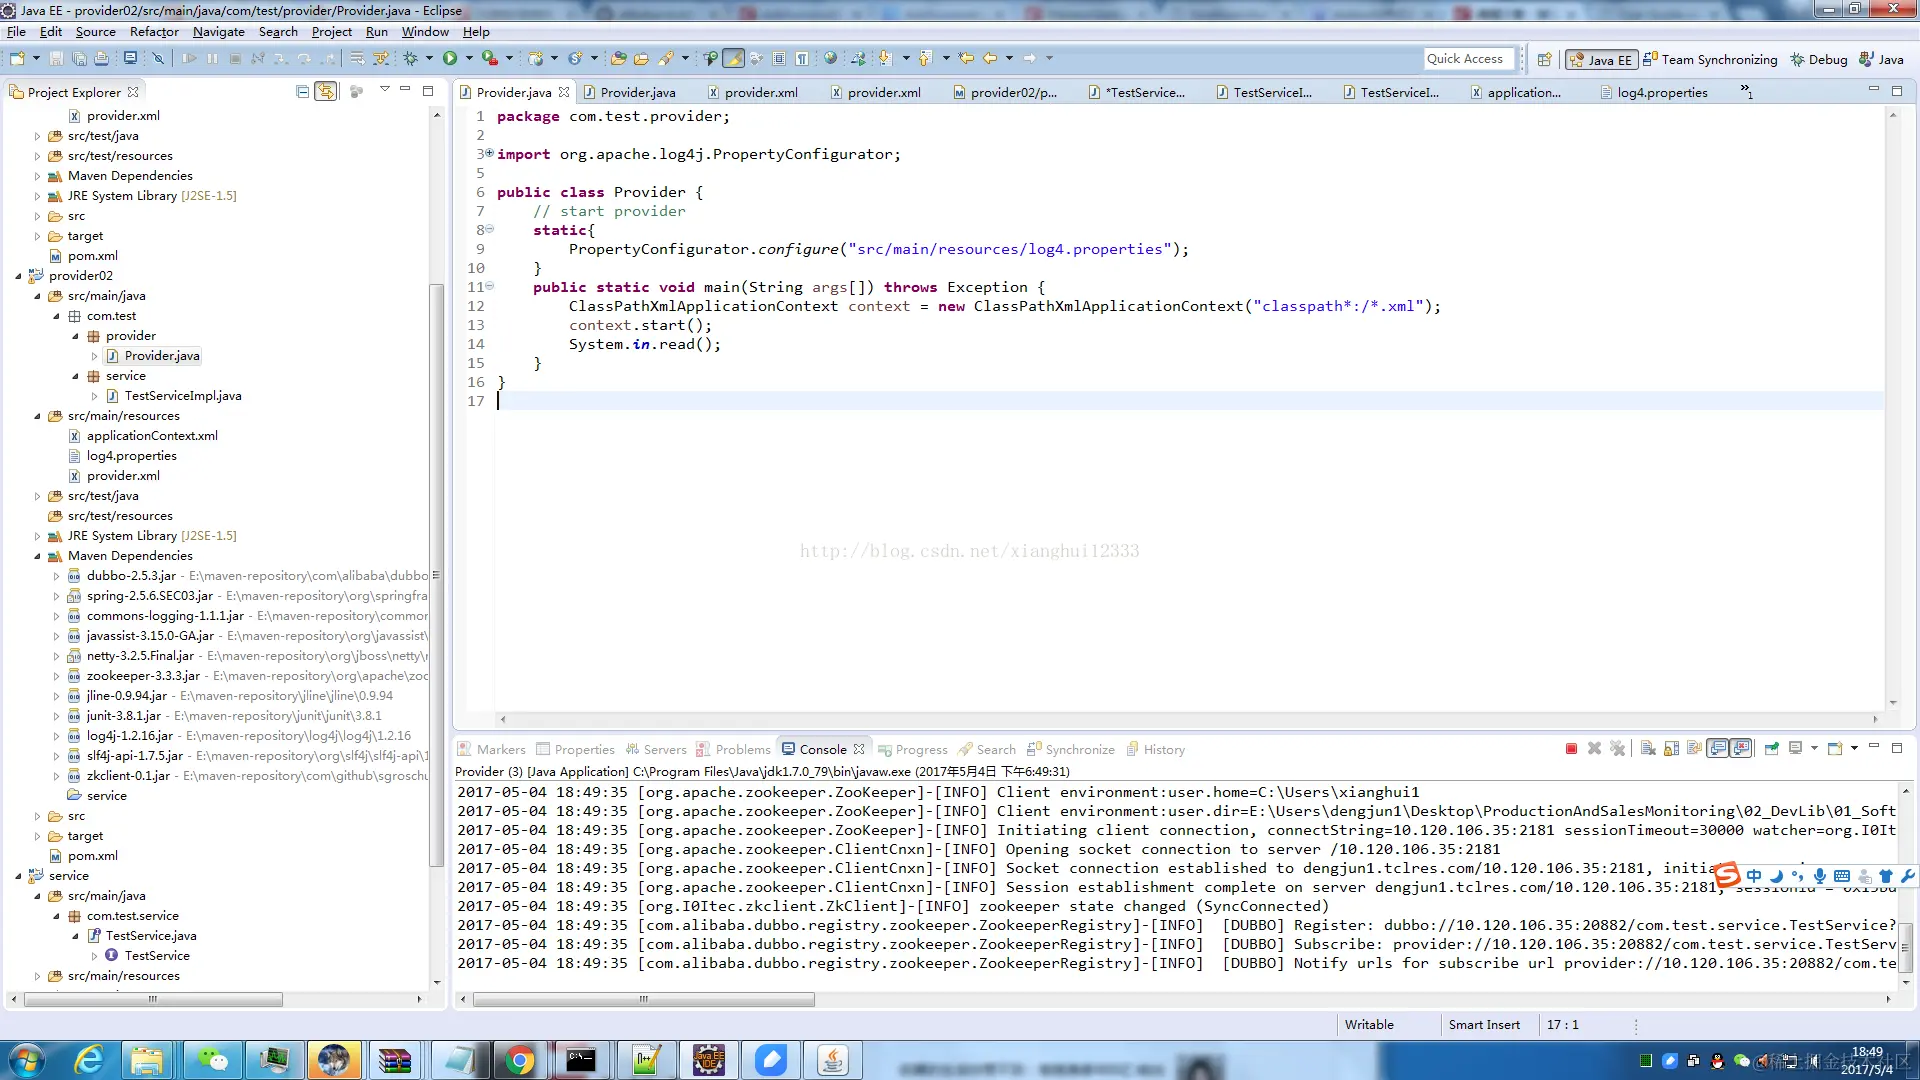The width and height of the screenshot is (1920, 1080).
Task: Switch to the Debug perspective
Action: click(1819, 59)
